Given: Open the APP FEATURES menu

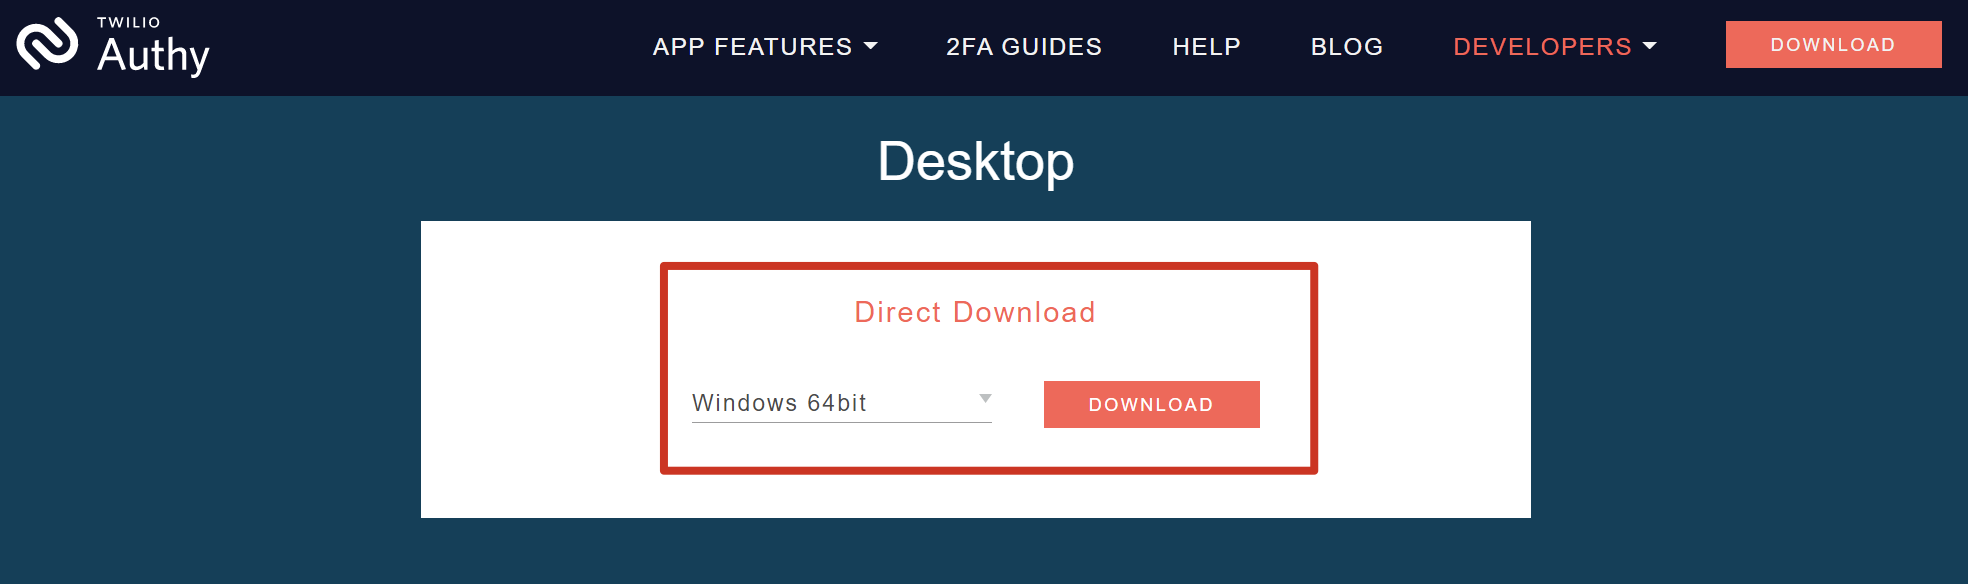Looking at the screenshot, I should pos(752,47).
